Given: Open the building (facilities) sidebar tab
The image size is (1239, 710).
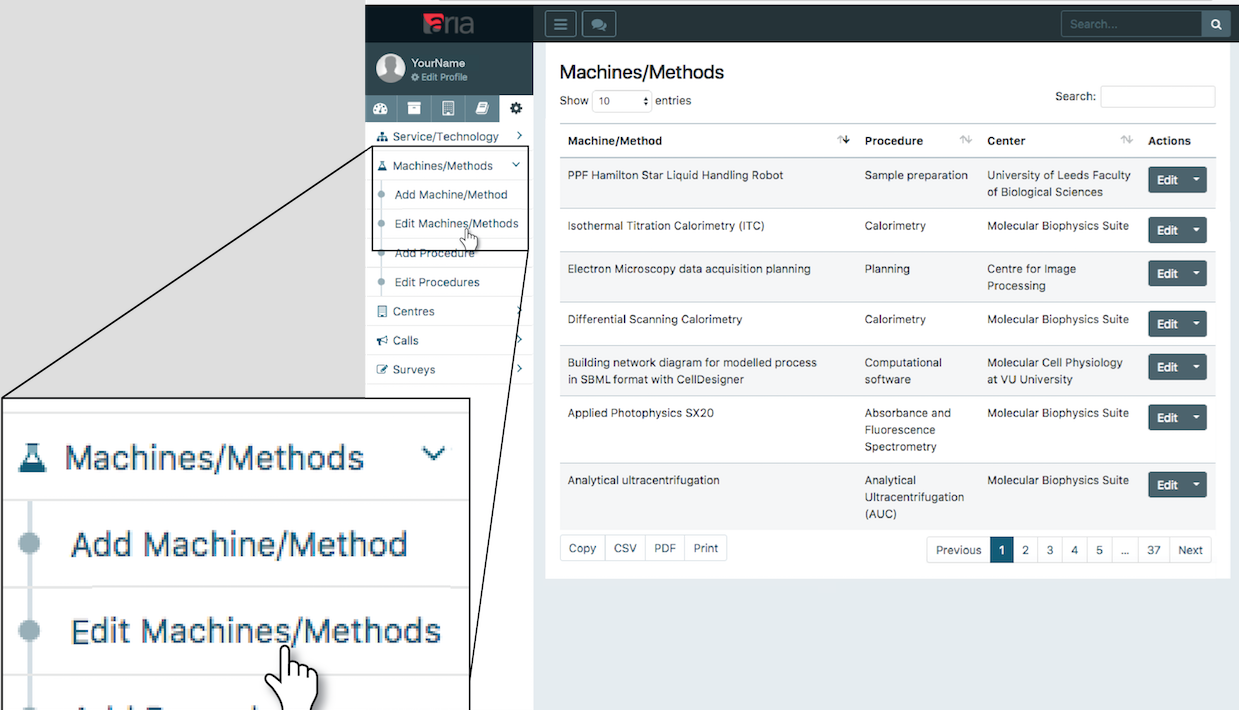Looking at the screenshot, I should coord(448,108).
